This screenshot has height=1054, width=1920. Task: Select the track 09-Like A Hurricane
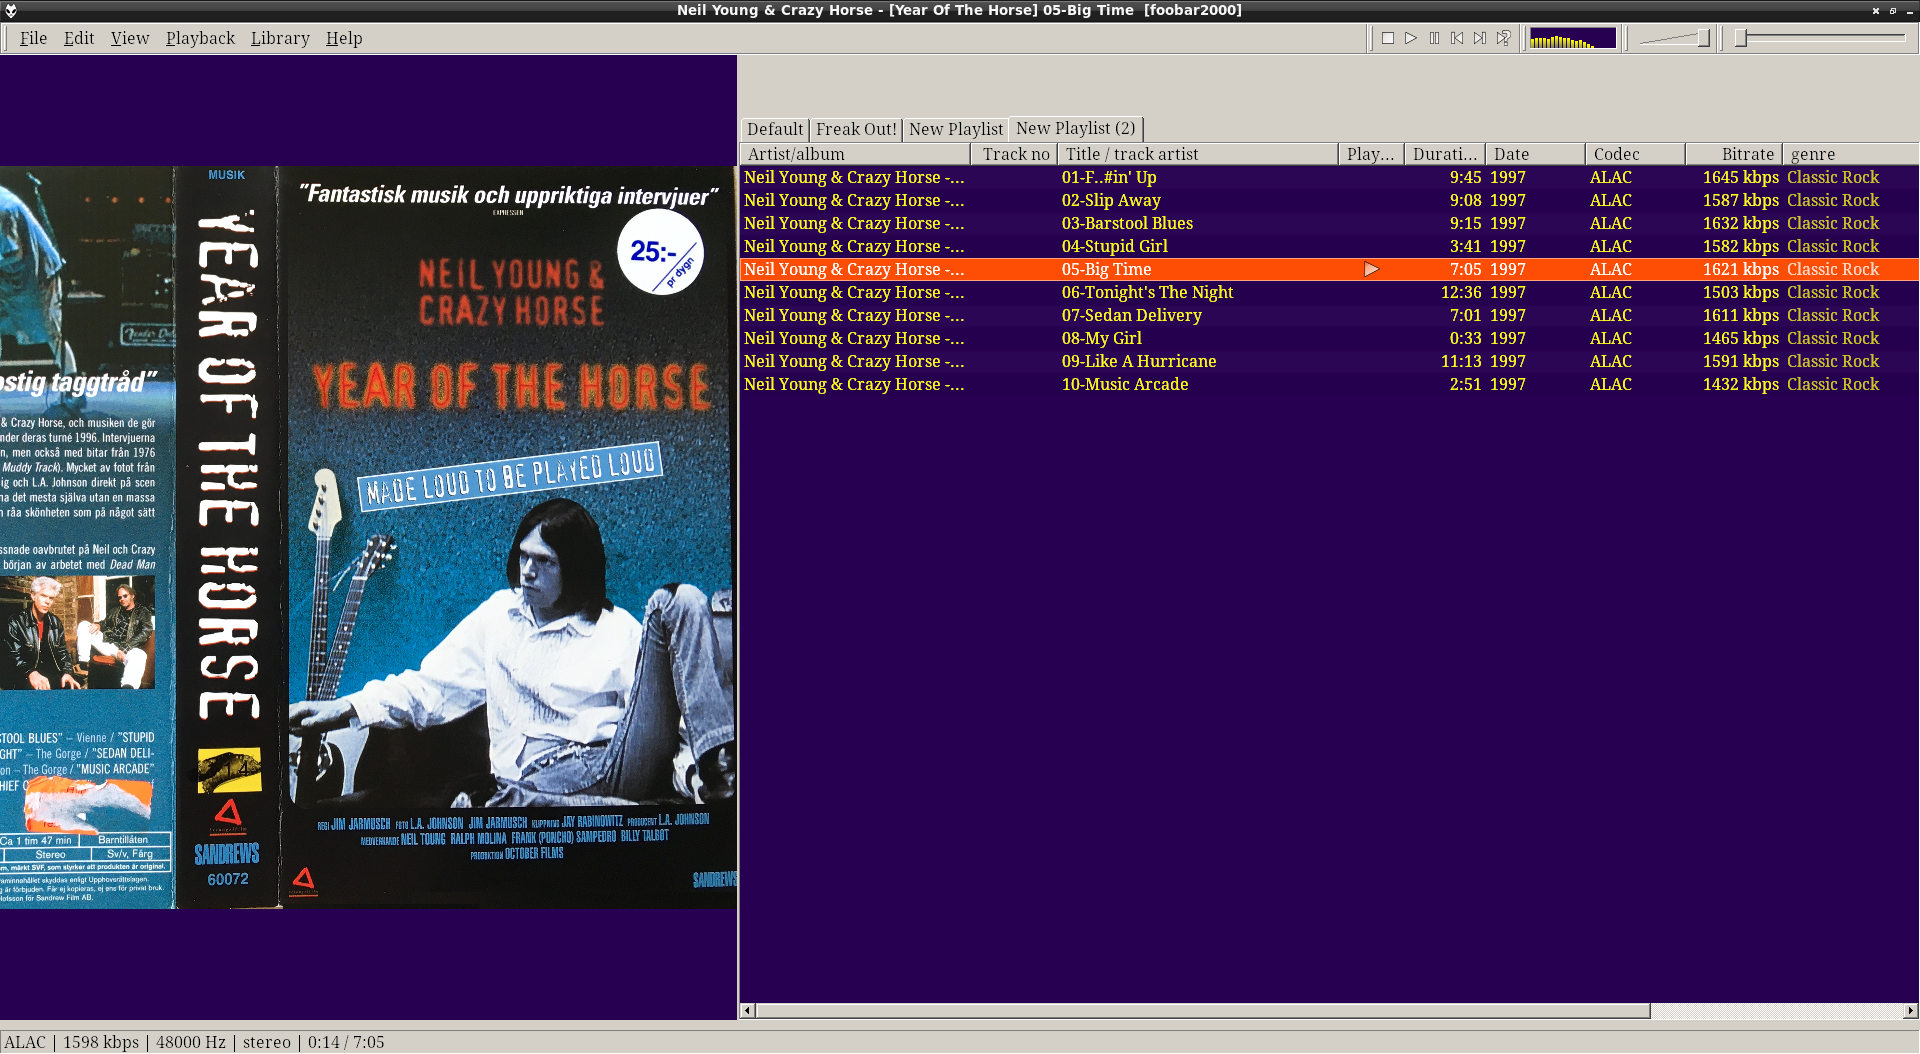point(1329,361)
